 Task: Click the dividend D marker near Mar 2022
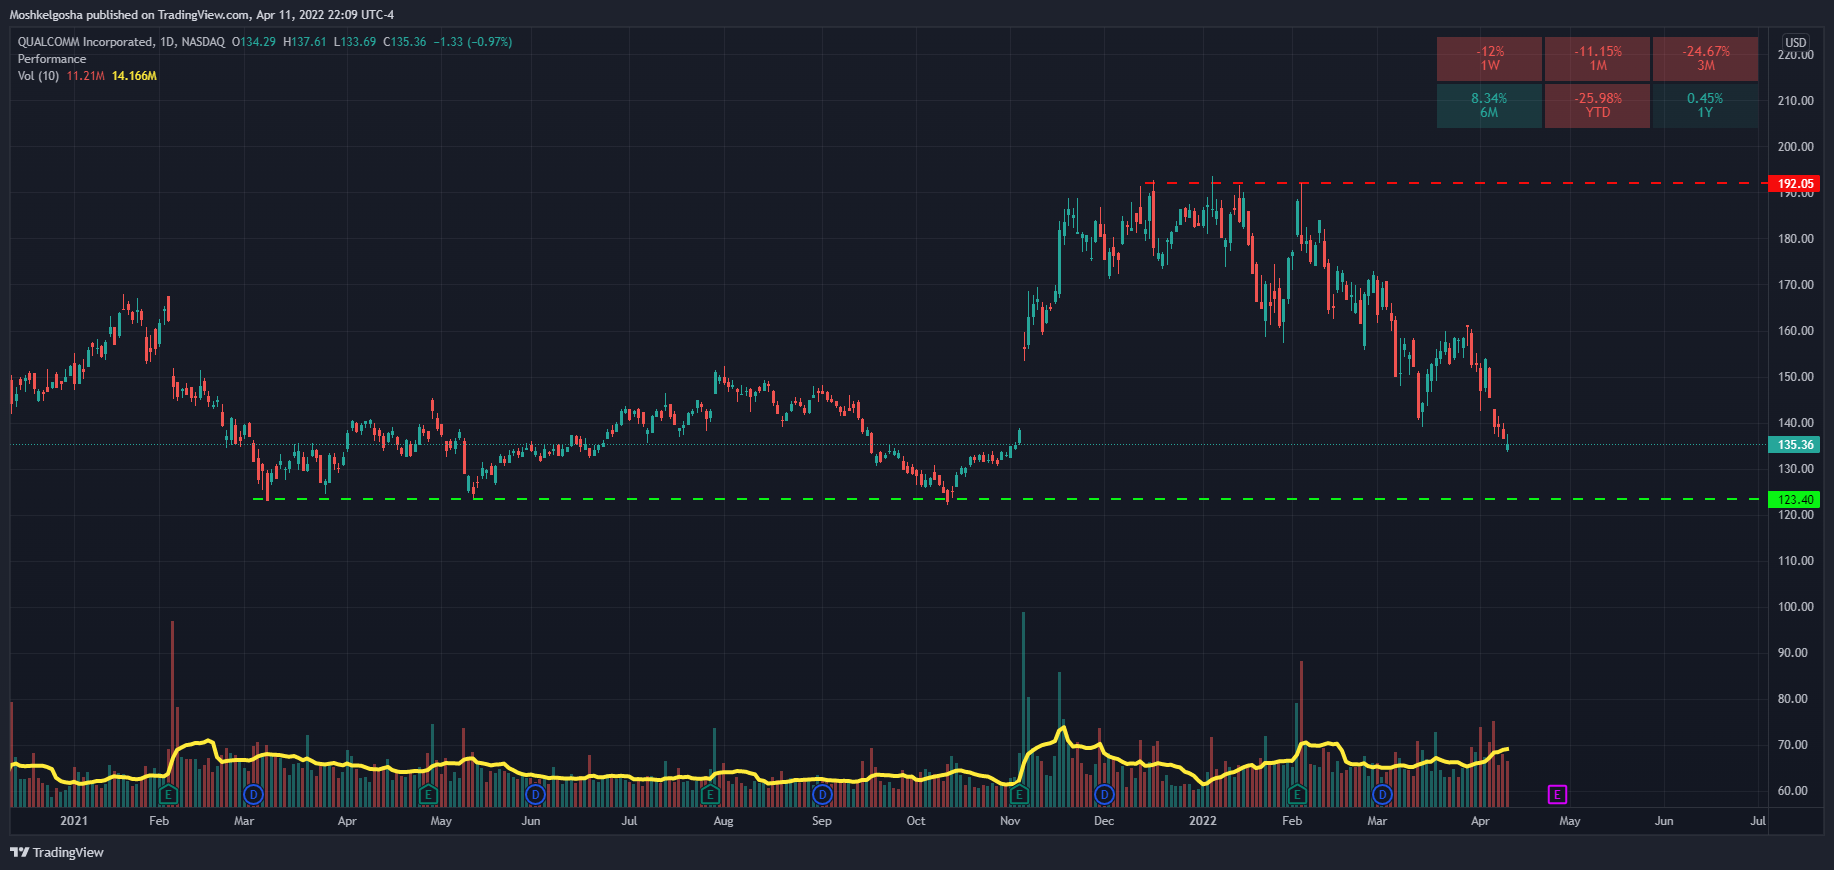pos(1382,795)
